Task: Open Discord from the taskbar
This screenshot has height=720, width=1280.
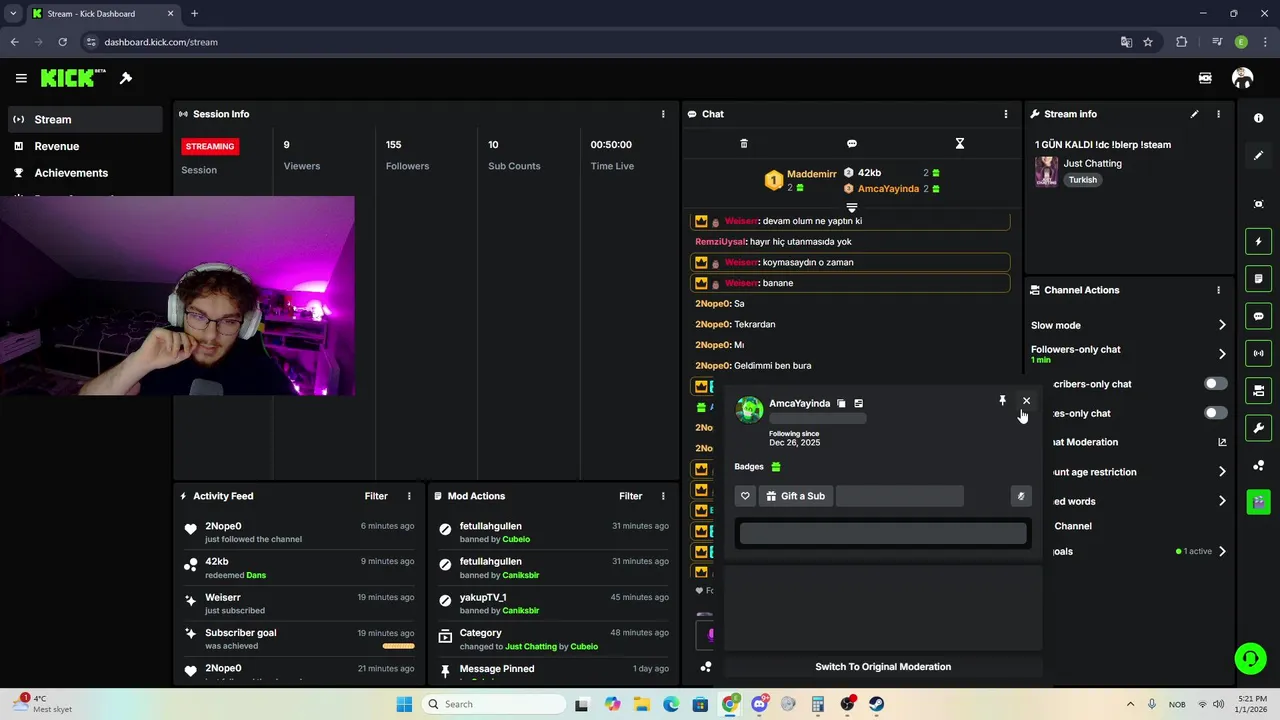Action: coord(759,704)
